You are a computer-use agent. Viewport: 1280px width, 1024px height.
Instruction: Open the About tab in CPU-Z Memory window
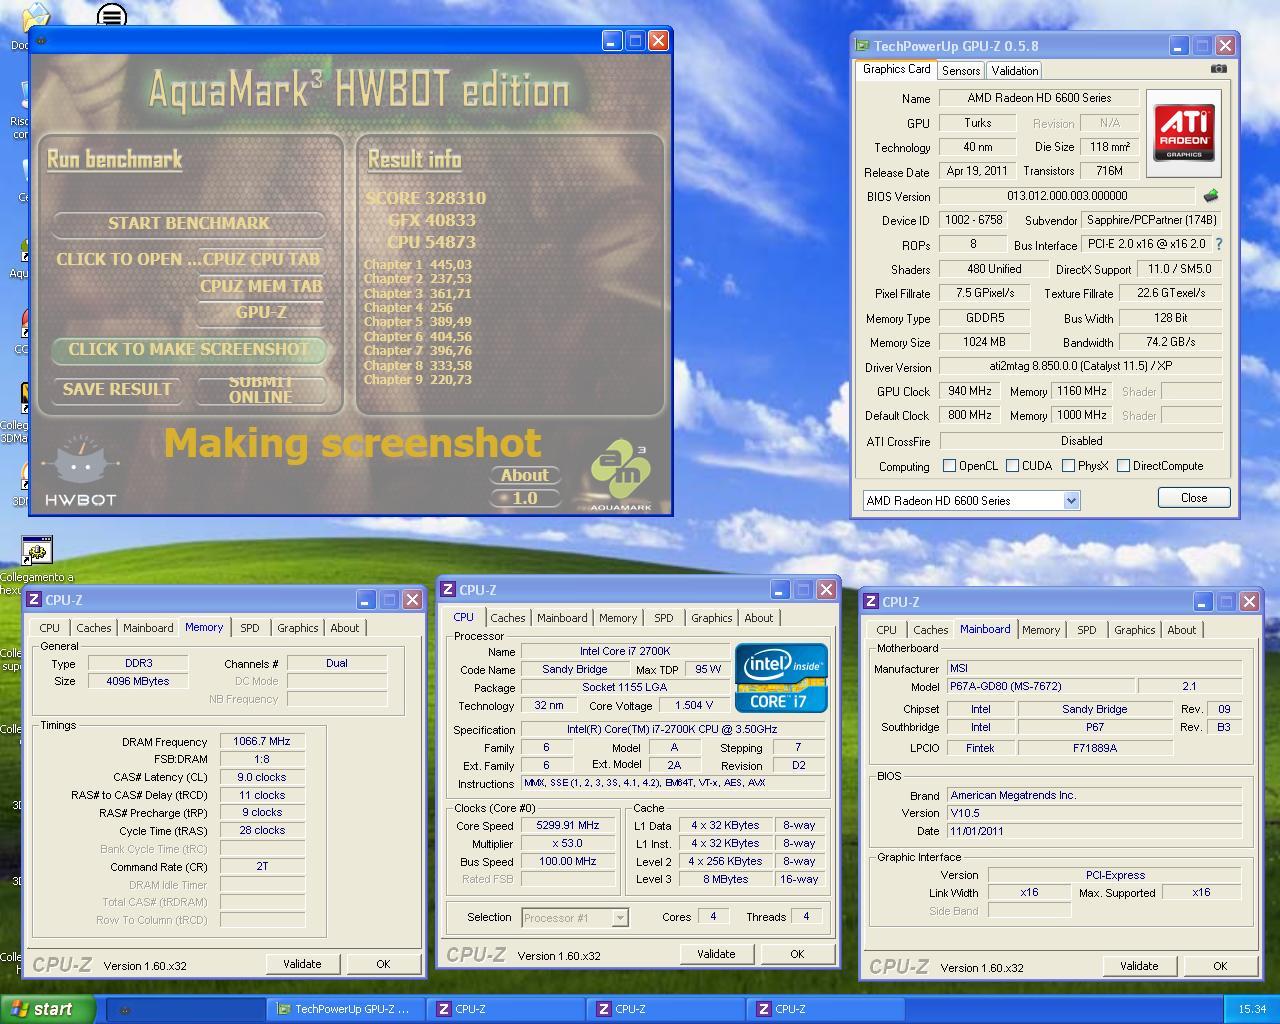tap(345, 628)
